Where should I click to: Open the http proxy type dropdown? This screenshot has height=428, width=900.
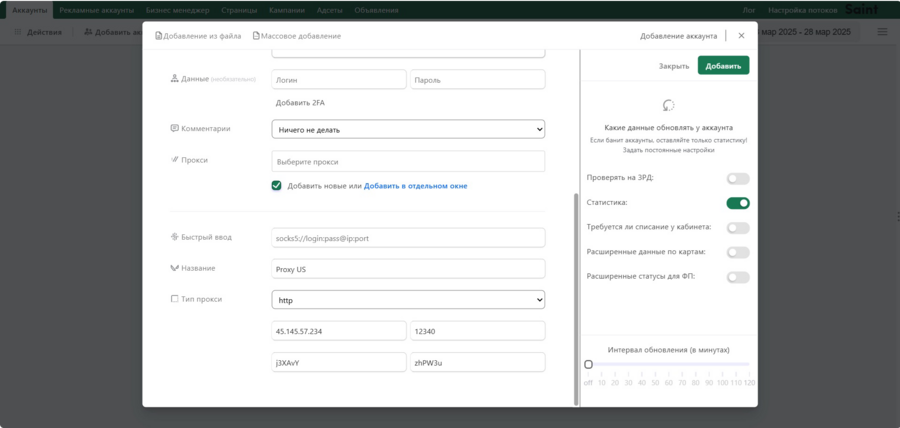408,299
